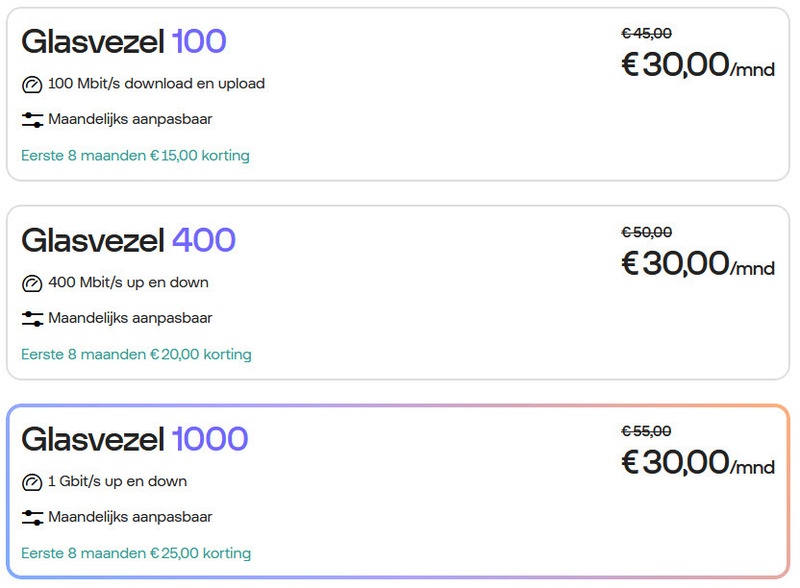Viewport: 800px width, 588px height.
Task: Select the Glasvezel 400 title
Action: pyautogui.click(x=129, y=240)
